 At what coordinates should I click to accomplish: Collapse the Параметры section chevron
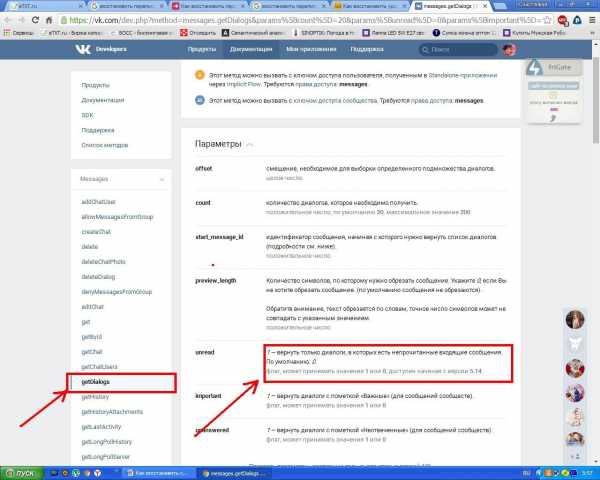[x=250, y=145]
